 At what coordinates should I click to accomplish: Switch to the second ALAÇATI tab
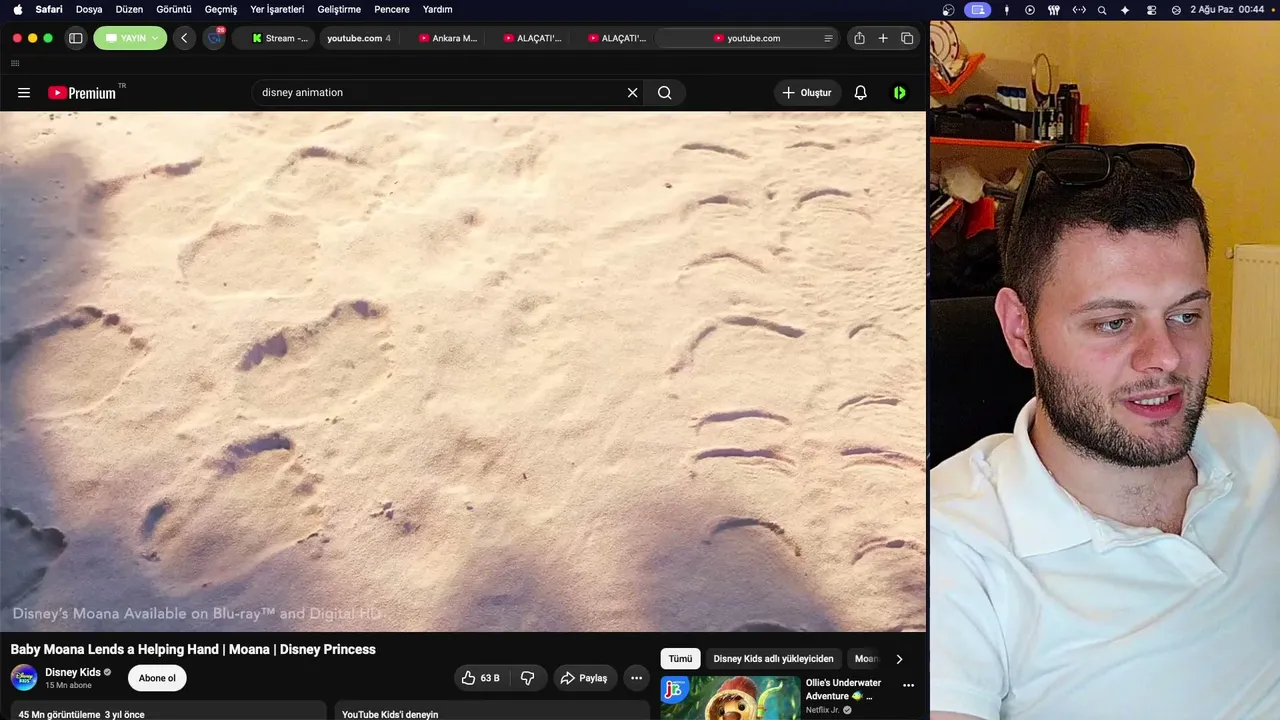pyautogui.click(x=617, y=38)
